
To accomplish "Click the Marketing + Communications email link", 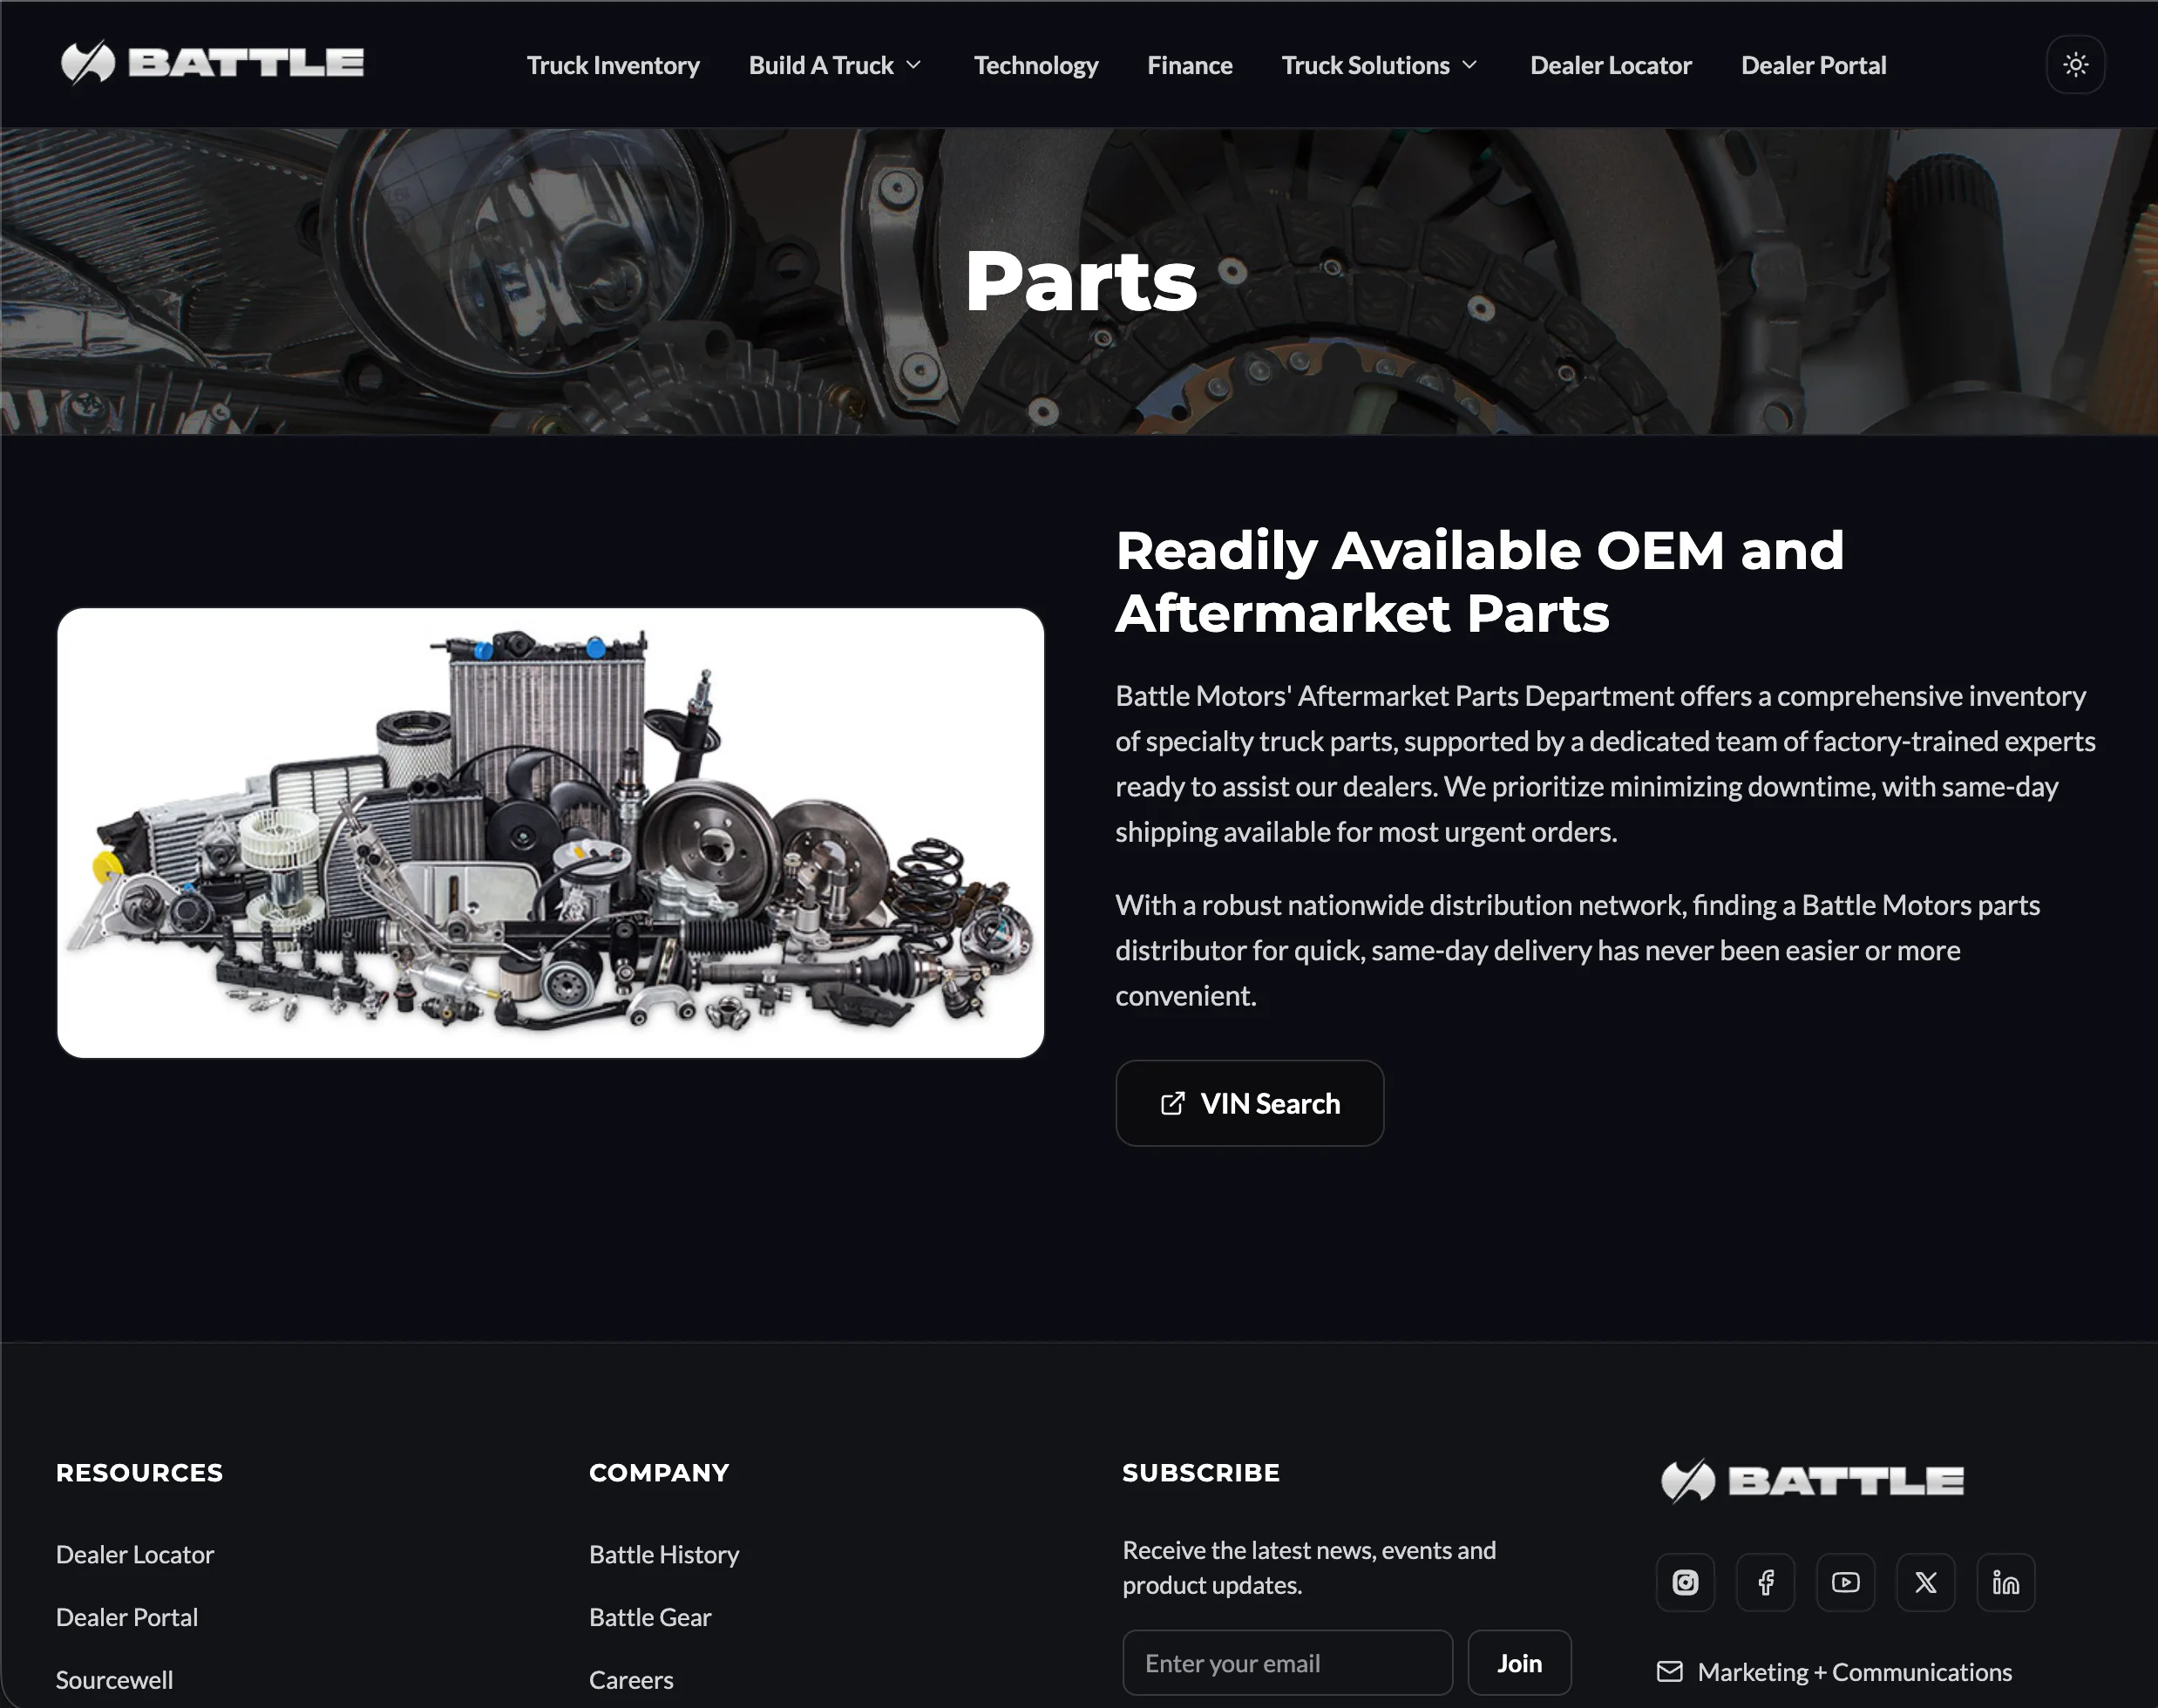I will click(1835, 1672).
